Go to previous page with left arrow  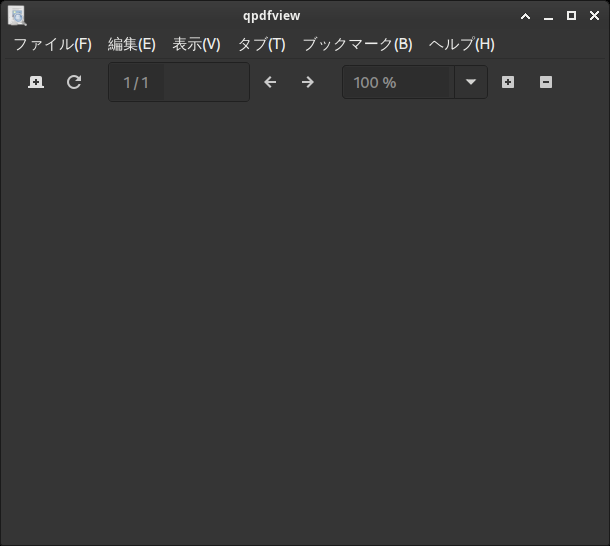pos(270,82)
